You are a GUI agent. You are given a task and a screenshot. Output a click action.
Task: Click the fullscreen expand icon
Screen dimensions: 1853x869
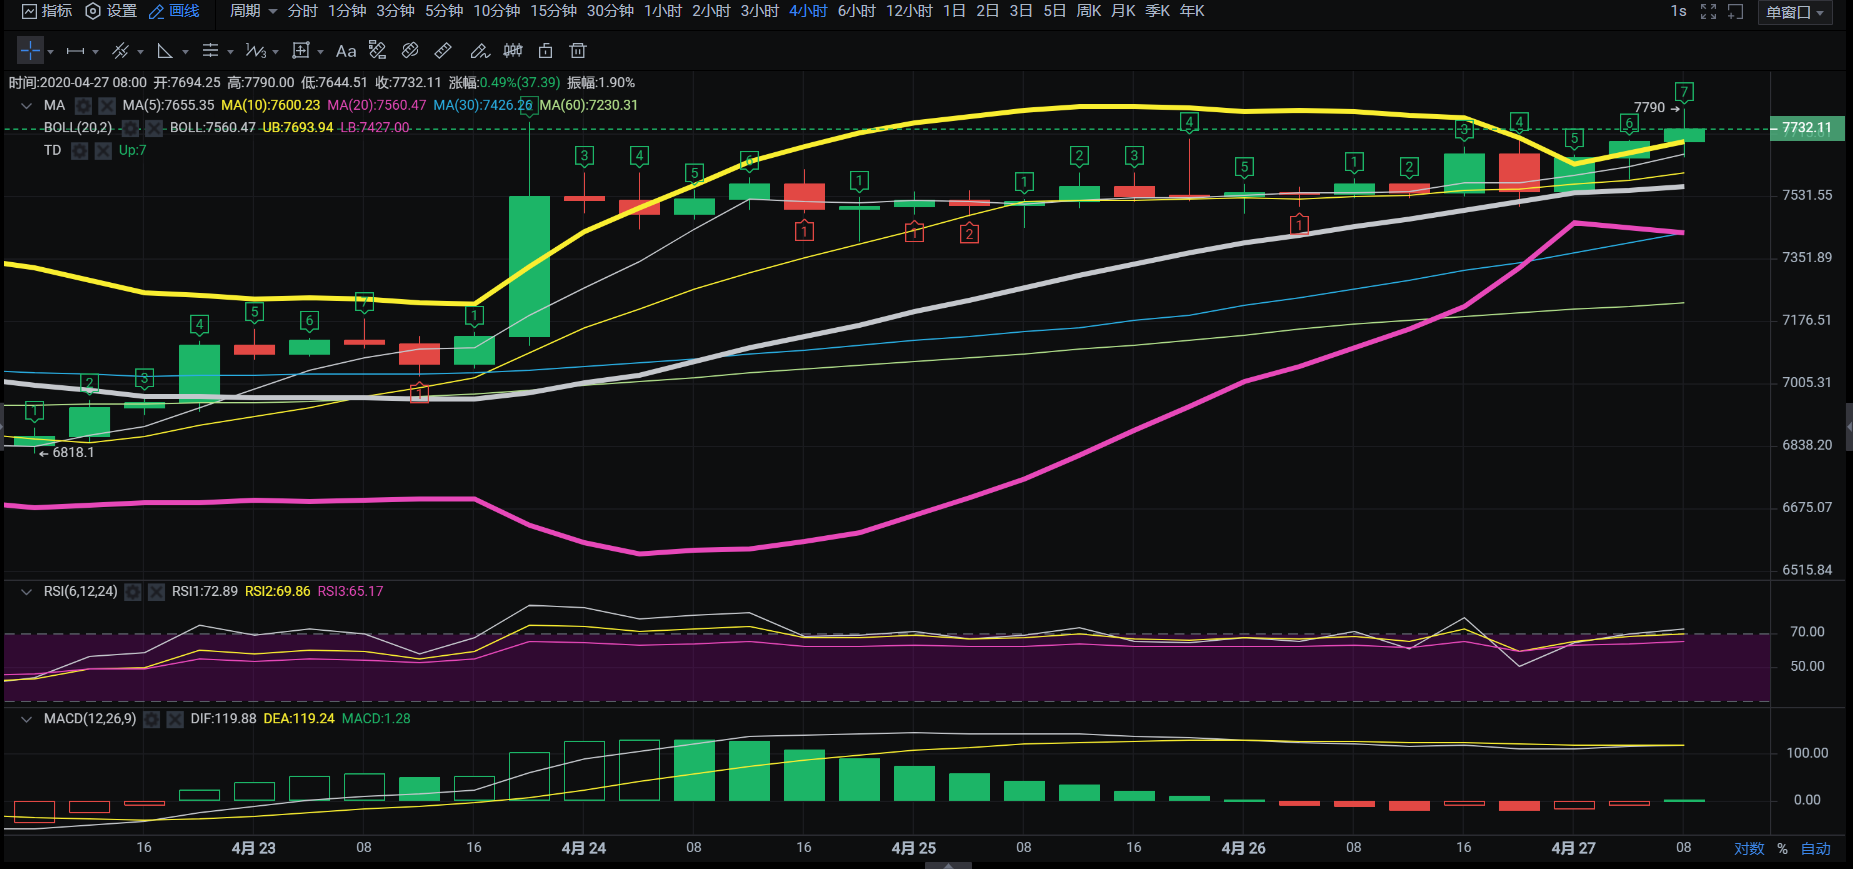coord(1708,12)
